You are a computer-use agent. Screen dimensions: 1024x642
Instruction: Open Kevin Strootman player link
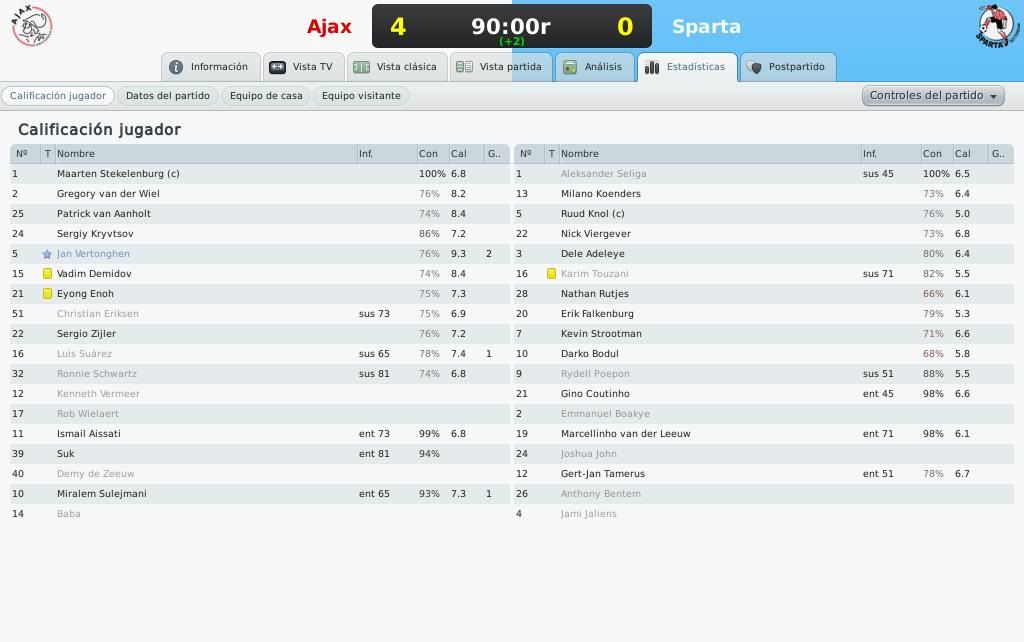click(601, 334)
